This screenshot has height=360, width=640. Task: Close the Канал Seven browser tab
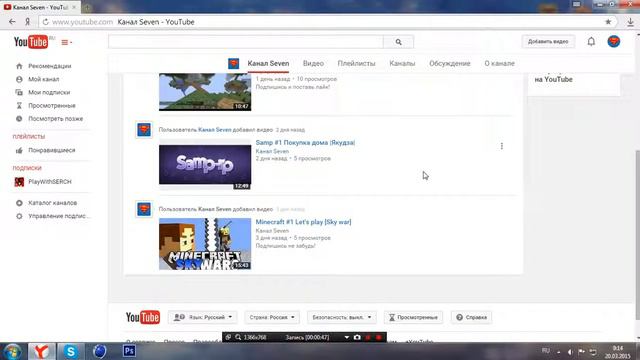click(x=74, y=7)
